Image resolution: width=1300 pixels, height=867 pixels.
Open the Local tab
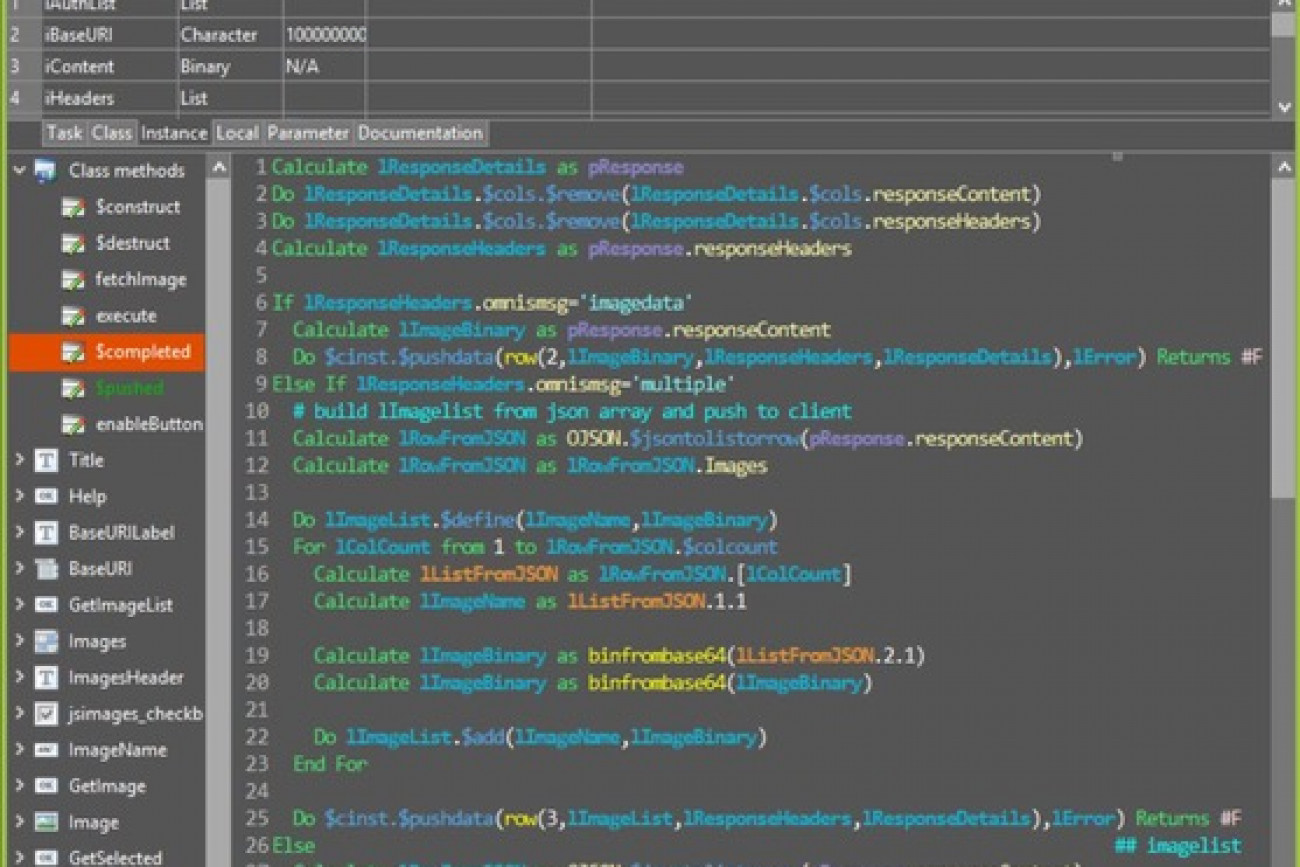point(238,132)
